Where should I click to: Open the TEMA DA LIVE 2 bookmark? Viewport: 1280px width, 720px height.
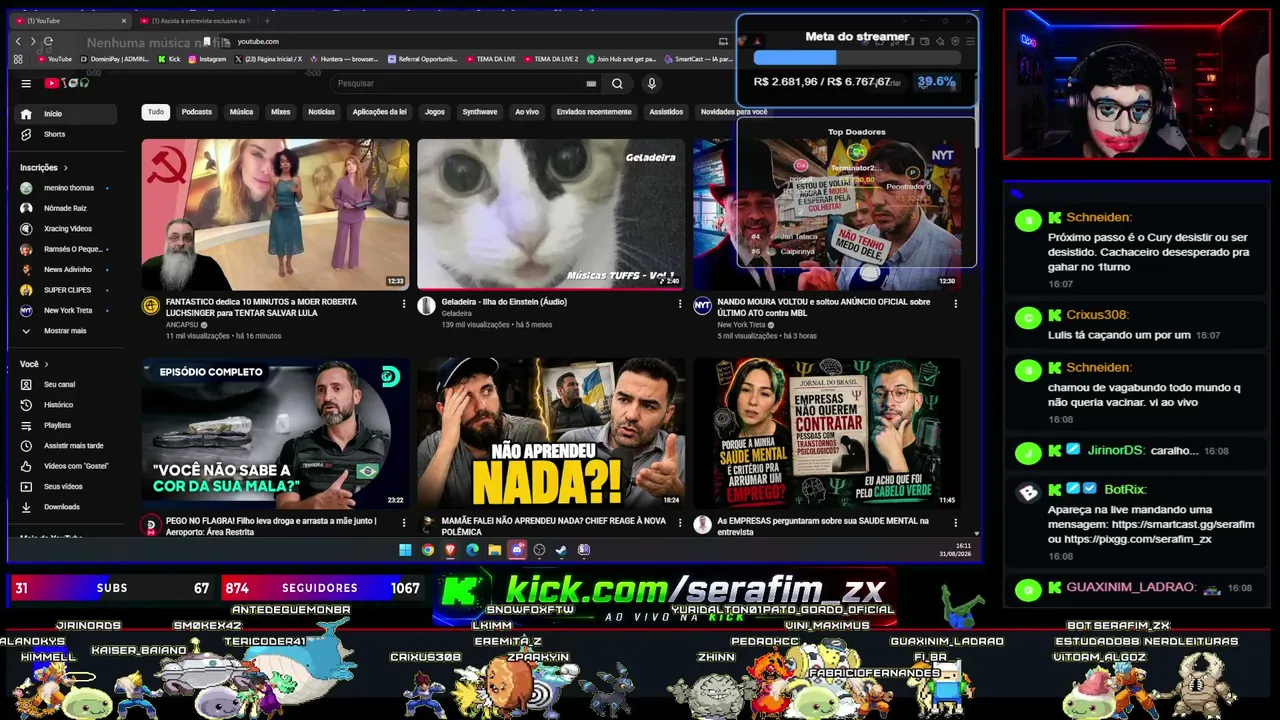(551, 59)
